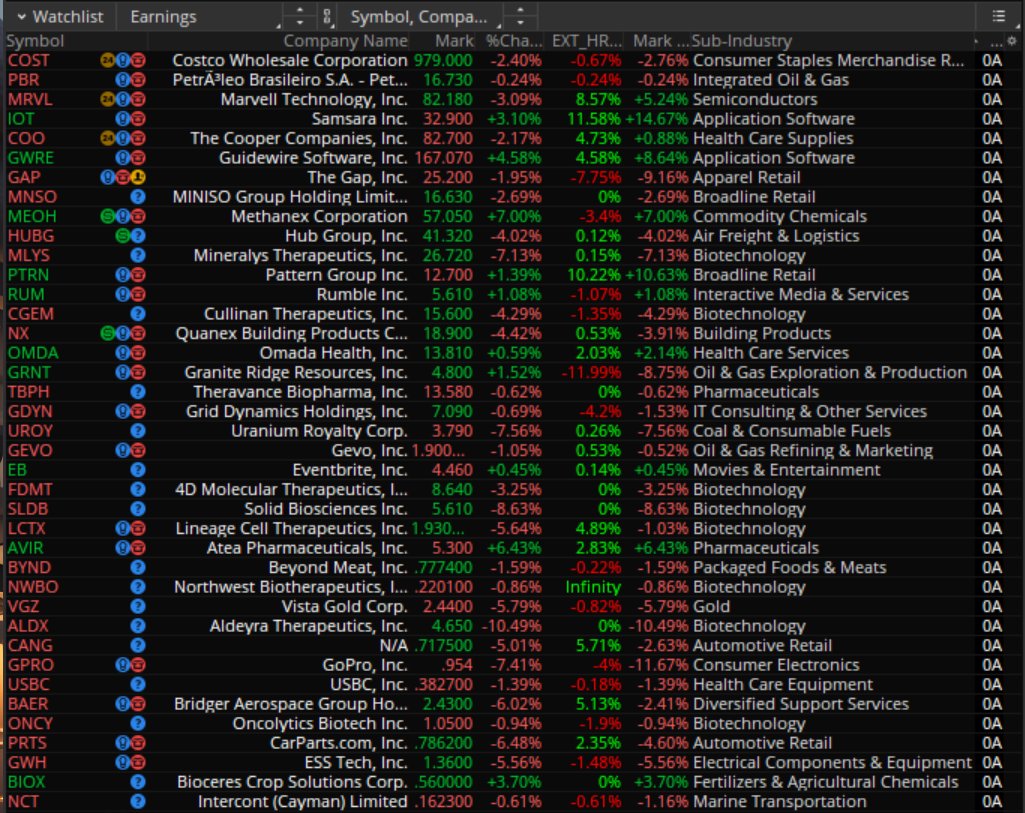Click the red phone icon on GWH row
Screen dimensions: 1025x813
coord(138,763)
